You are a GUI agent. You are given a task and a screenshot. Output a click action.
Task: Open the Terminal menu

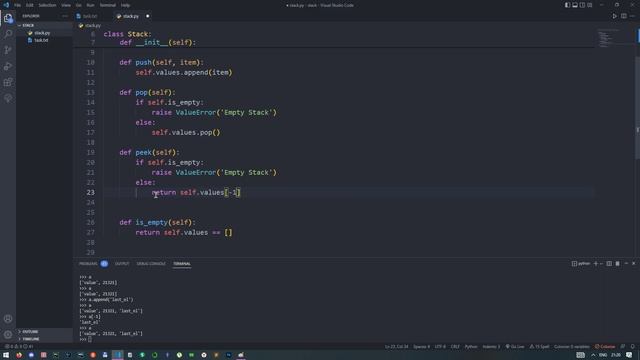pyautogui.click(x=107, y=5)
